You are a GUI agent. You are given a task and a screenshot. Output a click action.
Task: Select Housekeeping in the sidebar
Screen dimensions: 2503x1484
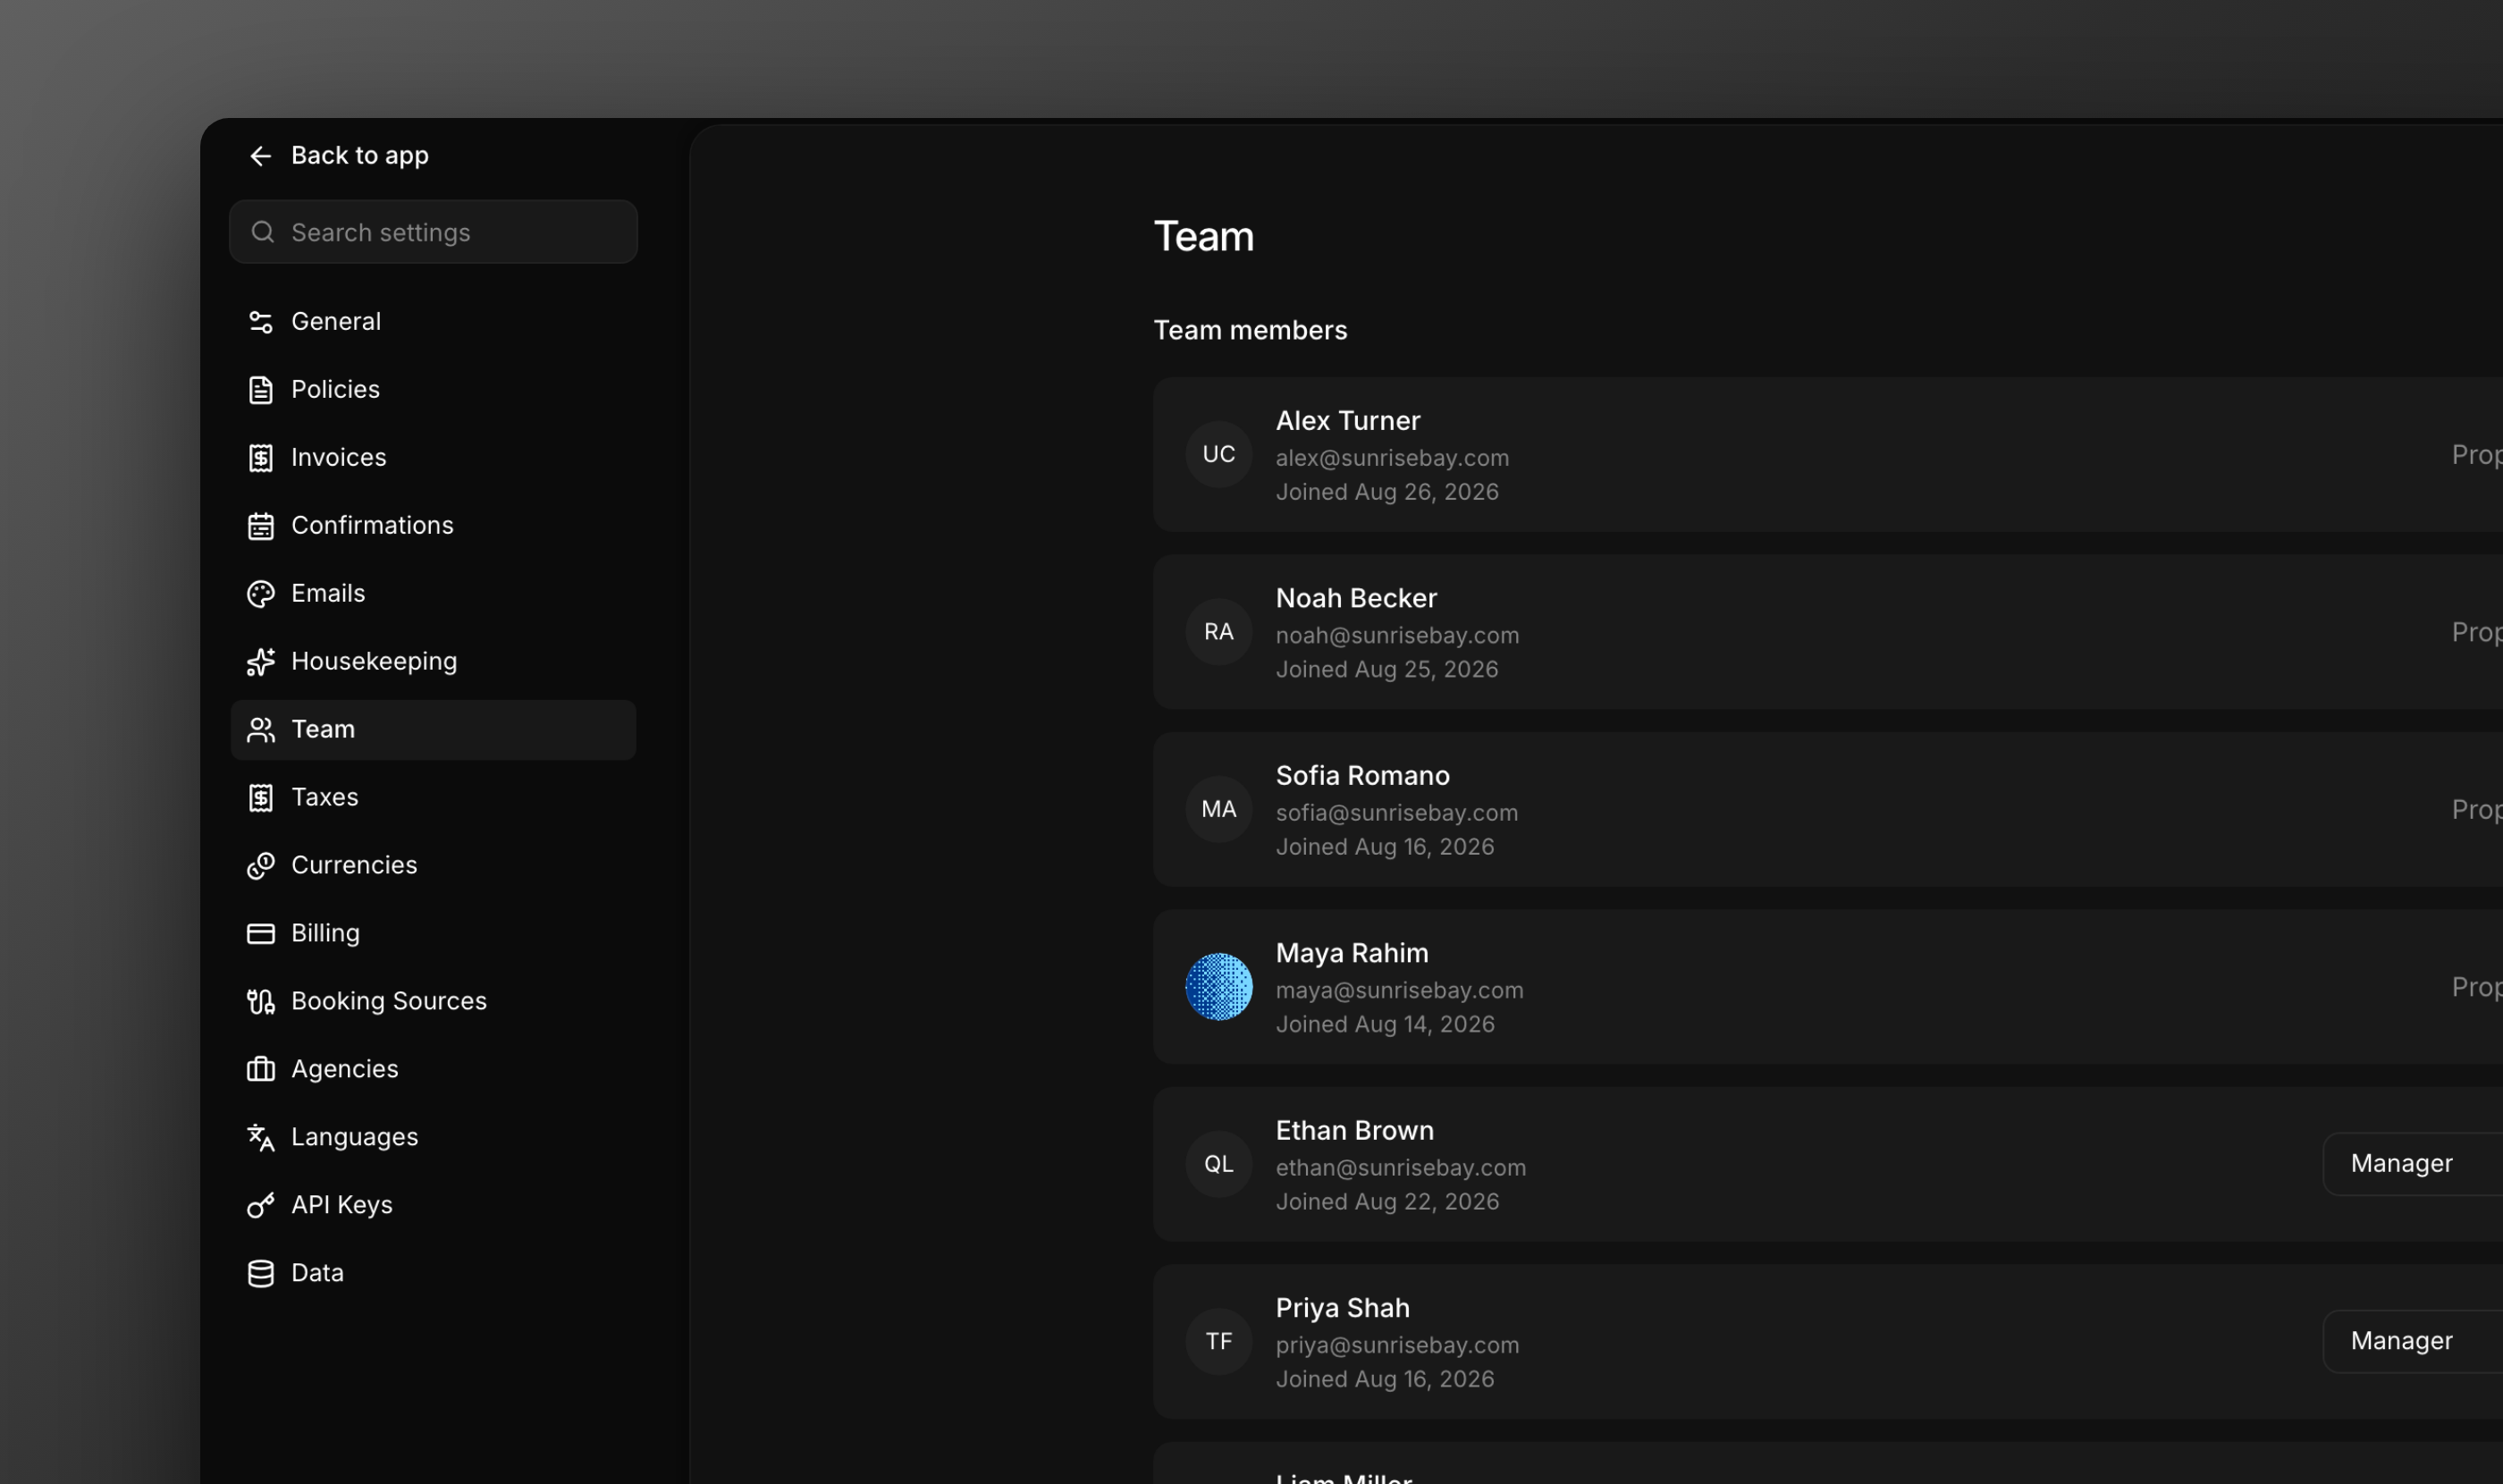click(x=433, y=662)
